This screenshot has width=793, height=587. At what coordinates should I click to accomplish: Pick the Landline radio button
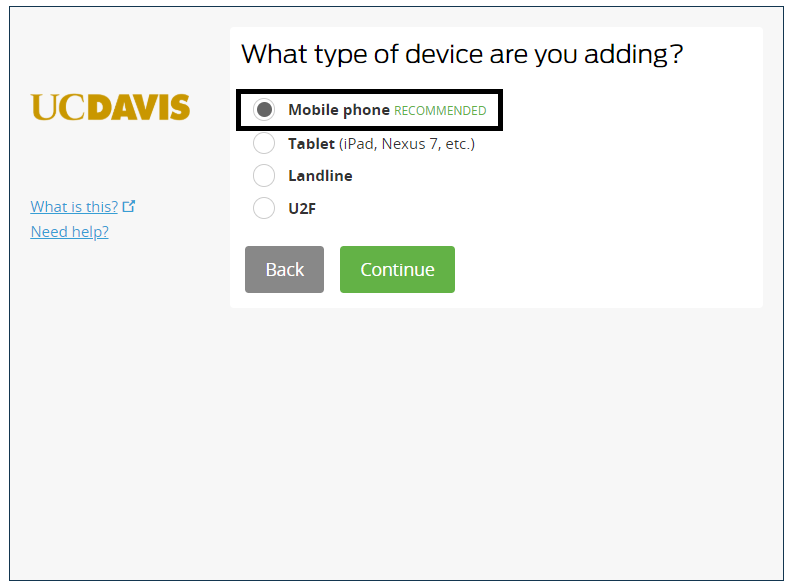click(x=264, y=176)
